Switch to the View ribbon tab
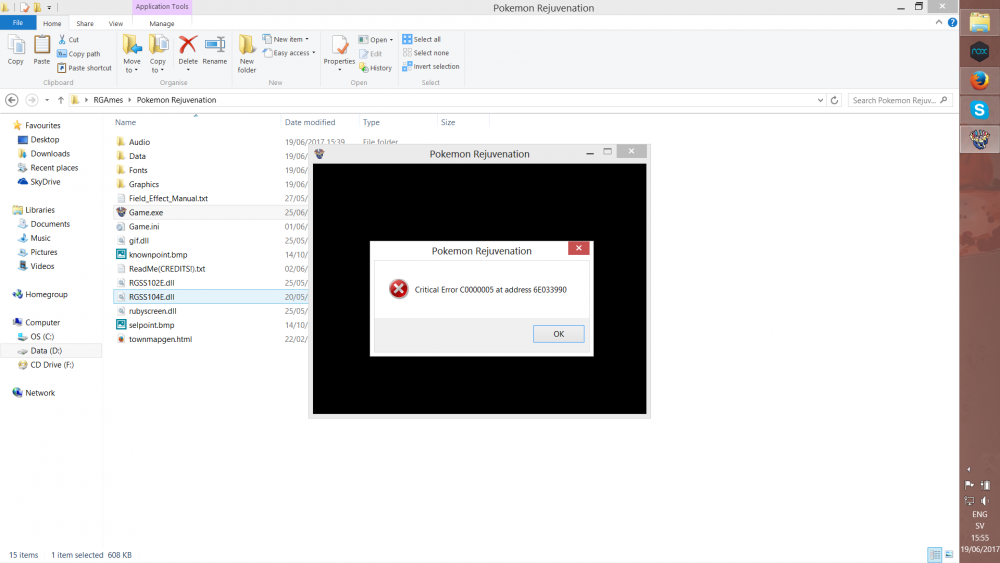Image resolution: width=1000 pixels, height=563 pixels. (x=115, y=24)
